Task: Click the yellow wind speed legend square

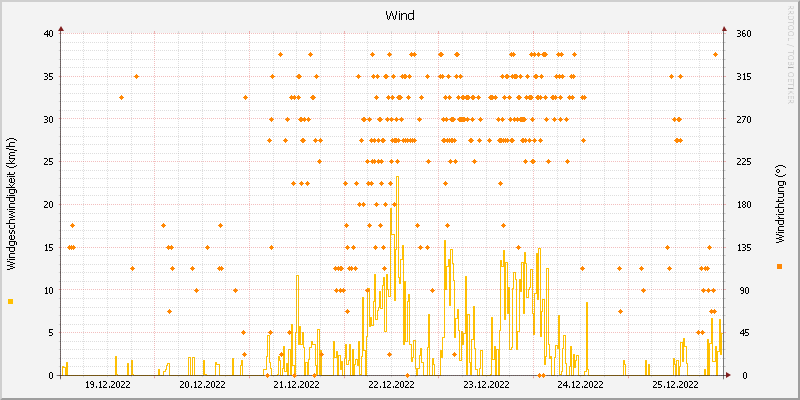Action: pyautogui.click(x=11, y=302)
